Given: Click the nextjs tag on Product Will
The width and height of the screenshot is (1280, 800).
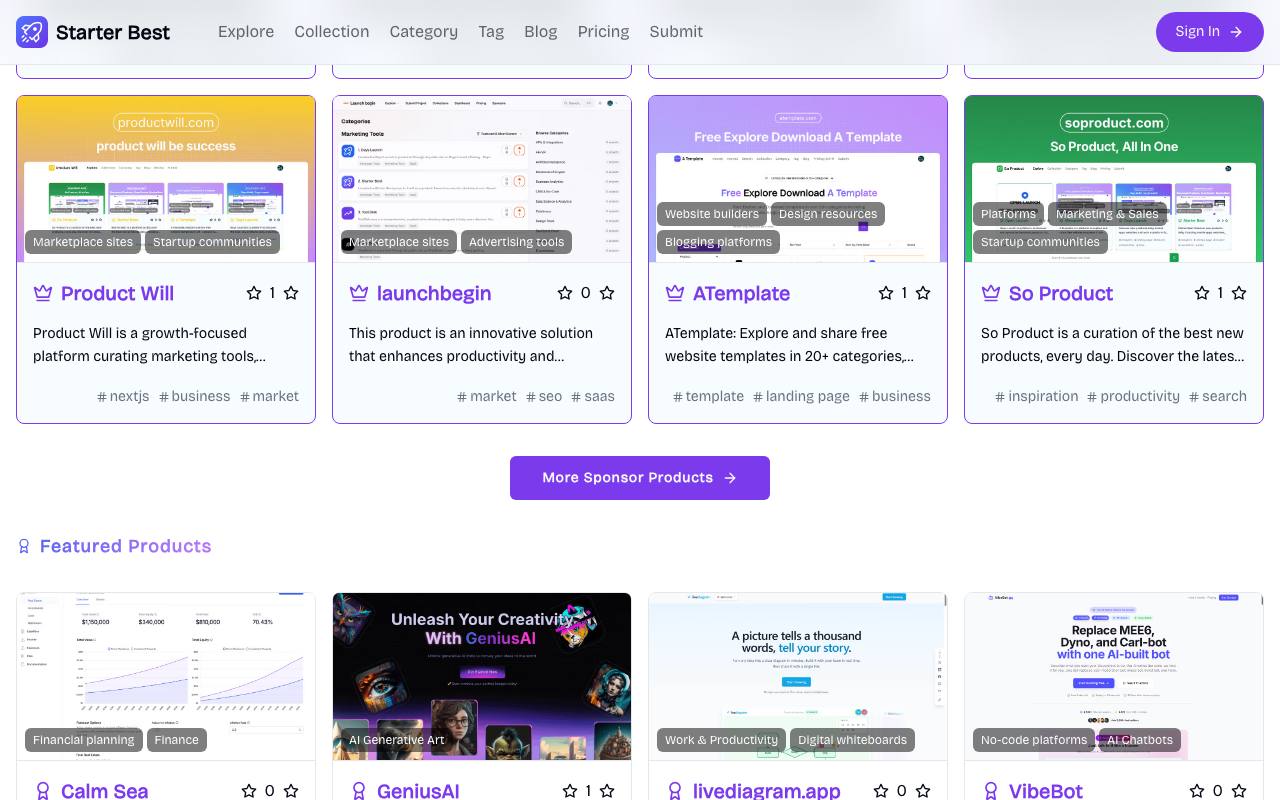Looking at the screenshot, I should pyautogui.click(x=123, y=396).
